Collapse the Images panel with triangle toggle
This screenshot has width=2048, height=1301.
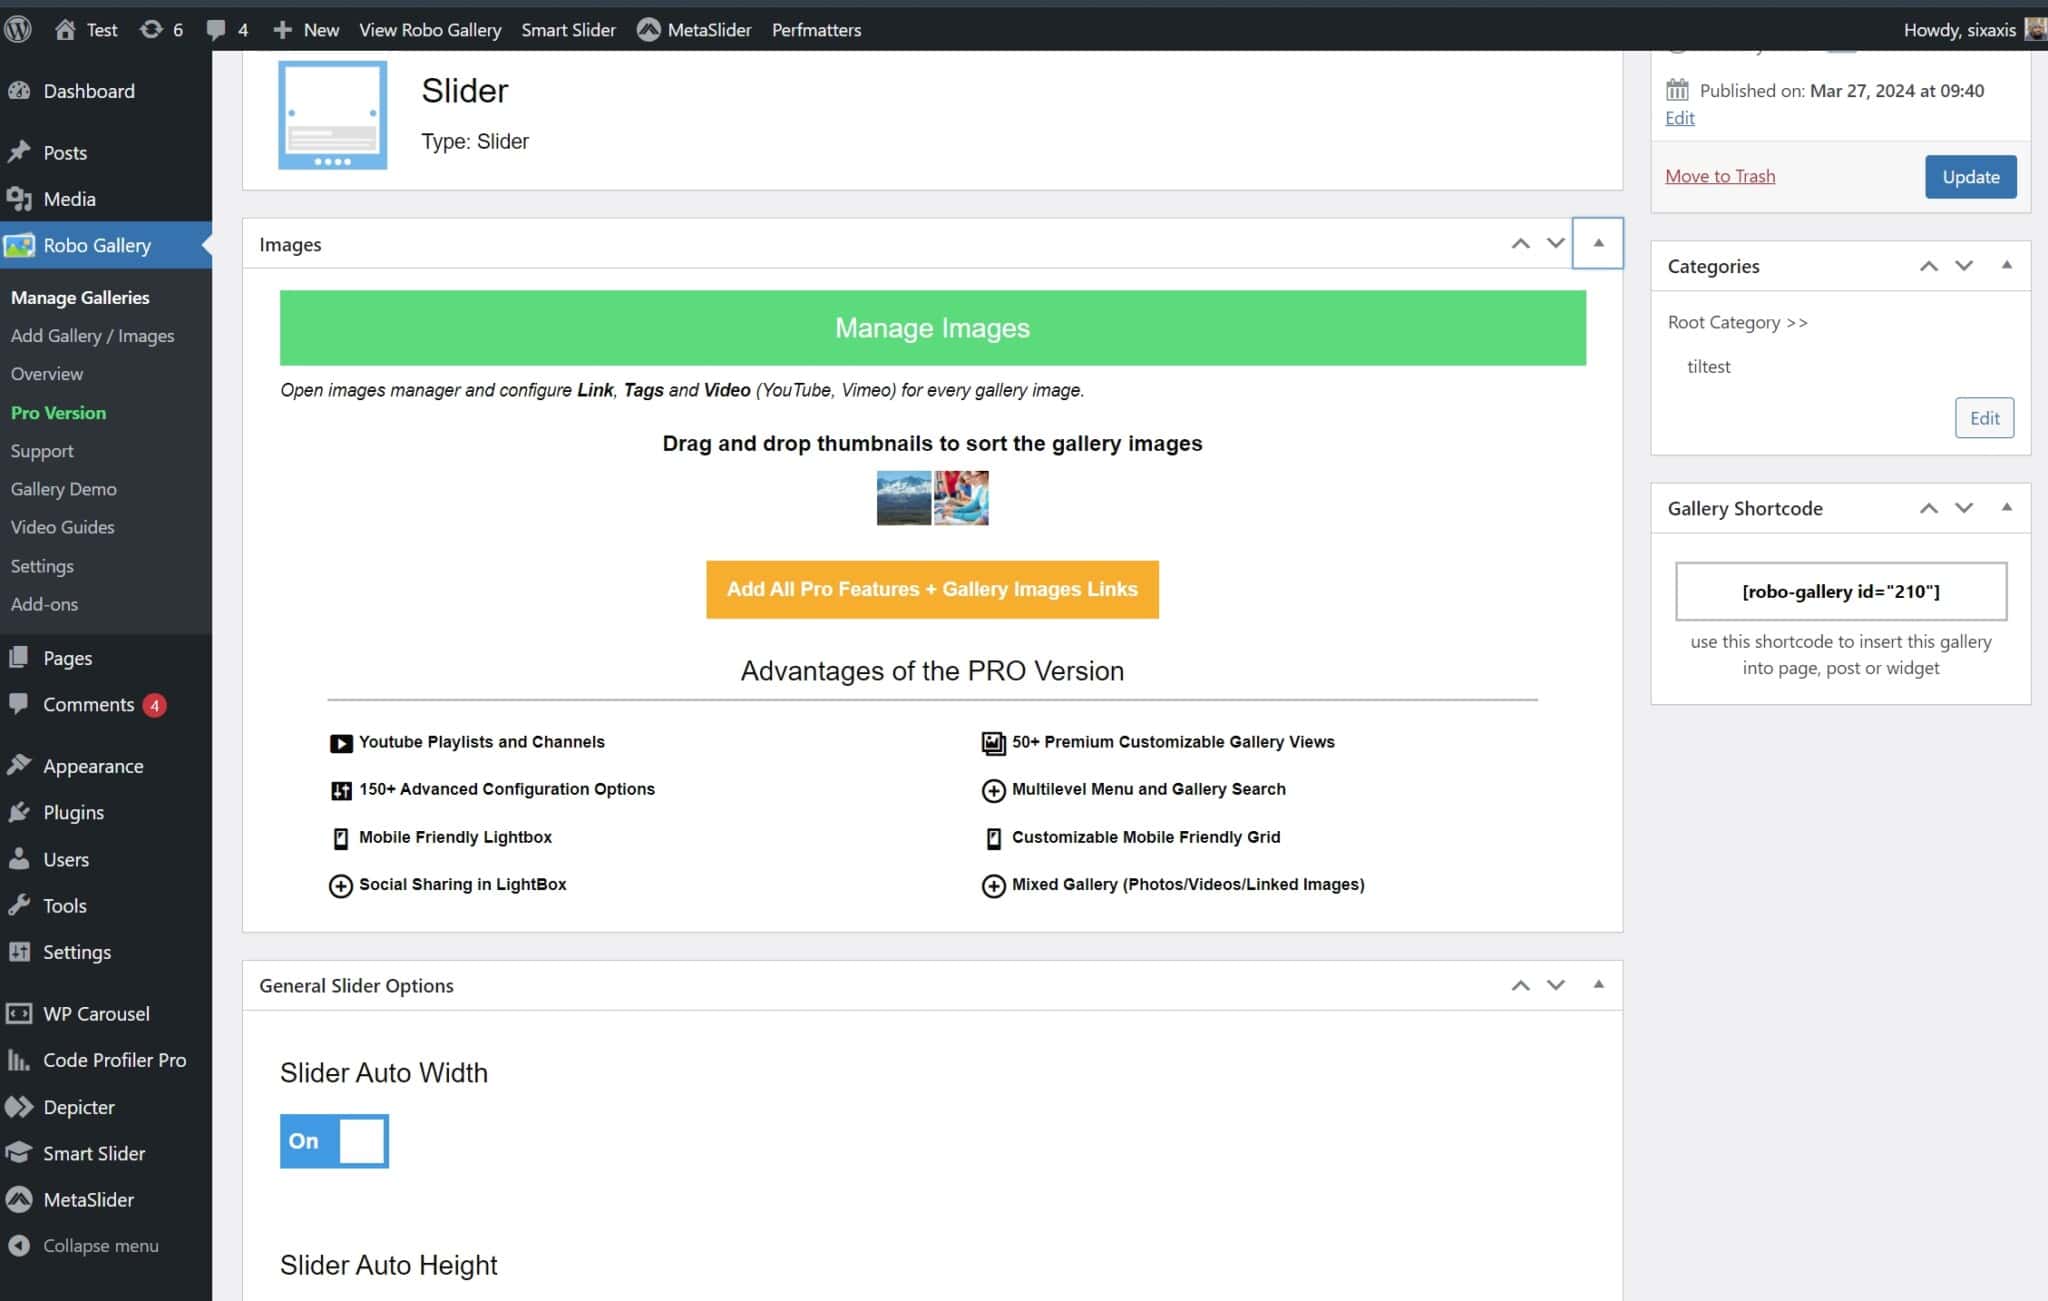[x=1598, y=243]
